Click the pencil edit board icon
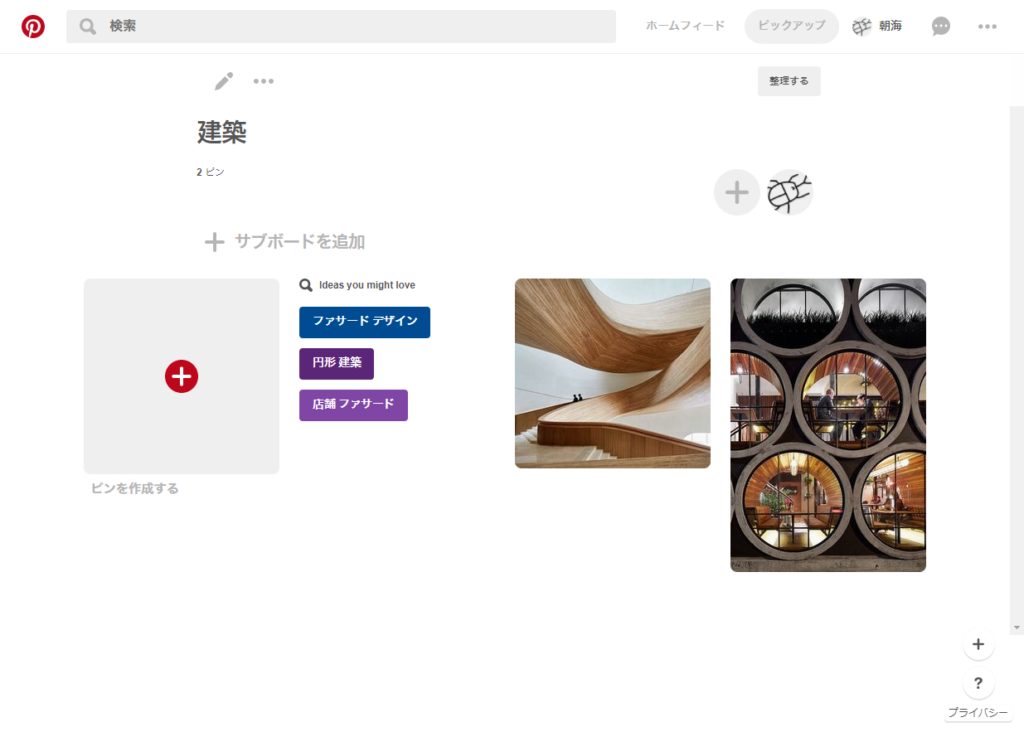This screenshot has width=1024, height=732. pyautogui.click(x=224, y=81)
